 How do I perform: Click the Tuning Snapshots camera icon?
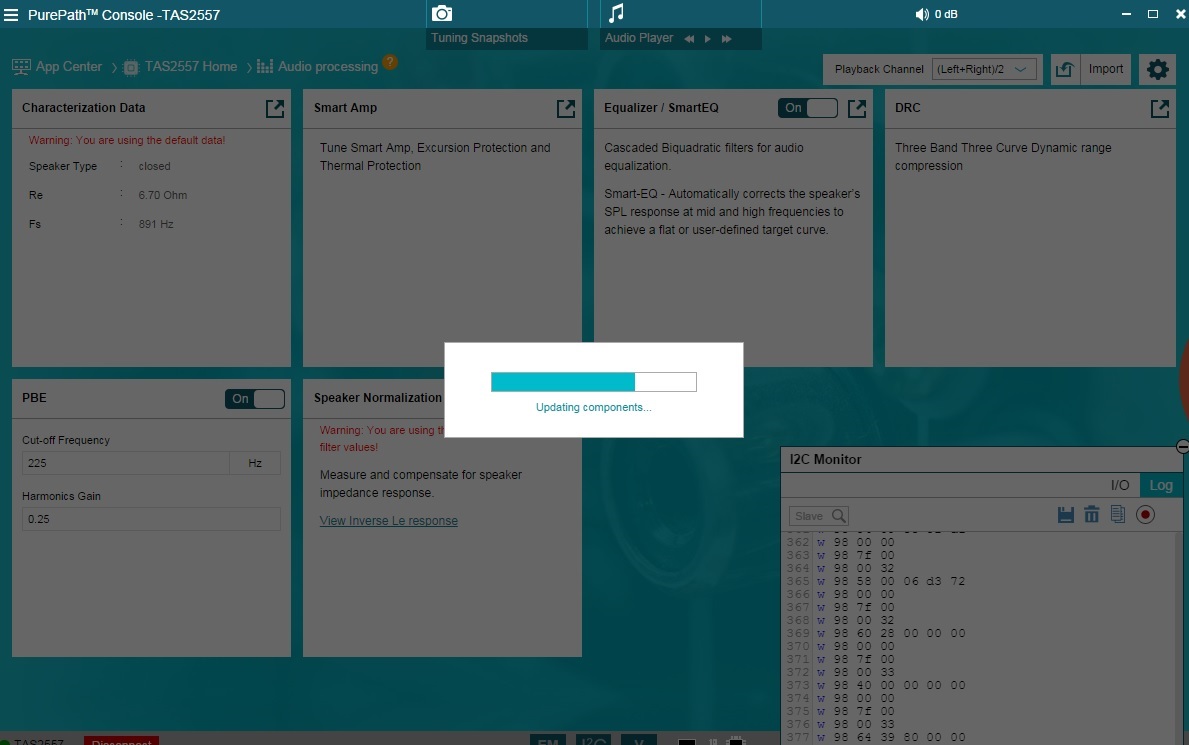[441, 14]
